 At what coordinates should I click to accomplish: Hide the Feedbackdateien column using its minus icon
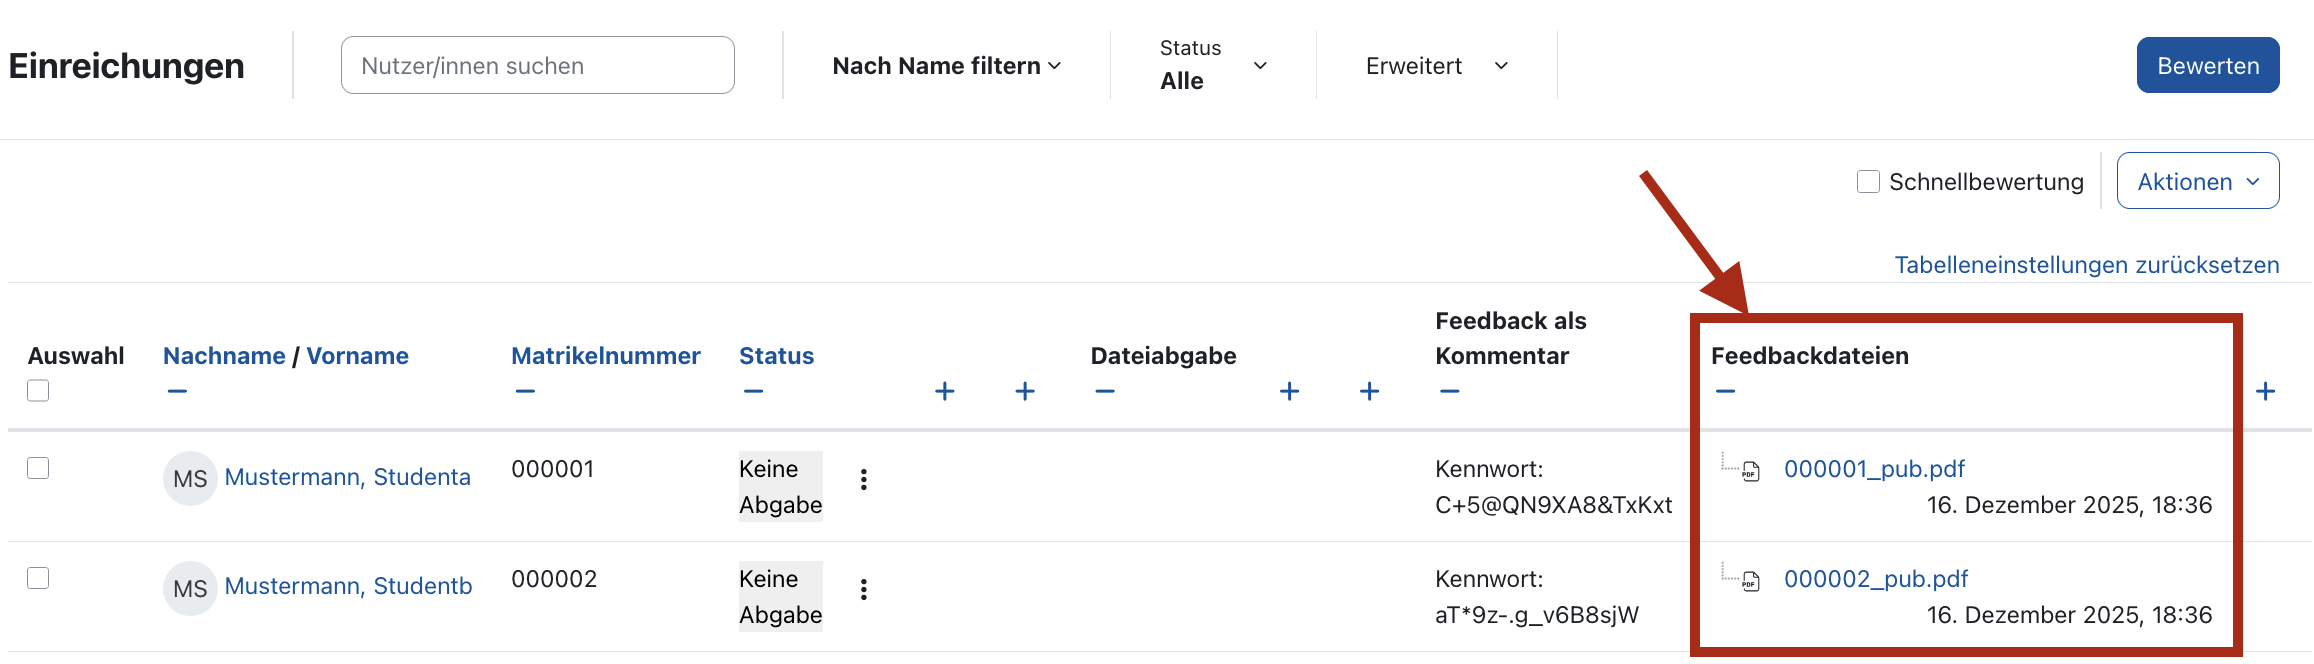tap(1725, 391)
